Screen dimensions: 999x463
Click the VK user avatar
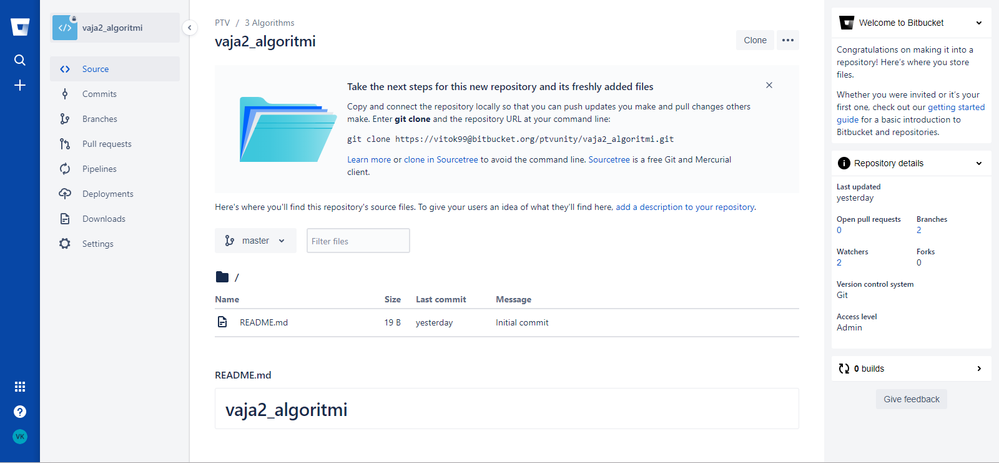20,437
